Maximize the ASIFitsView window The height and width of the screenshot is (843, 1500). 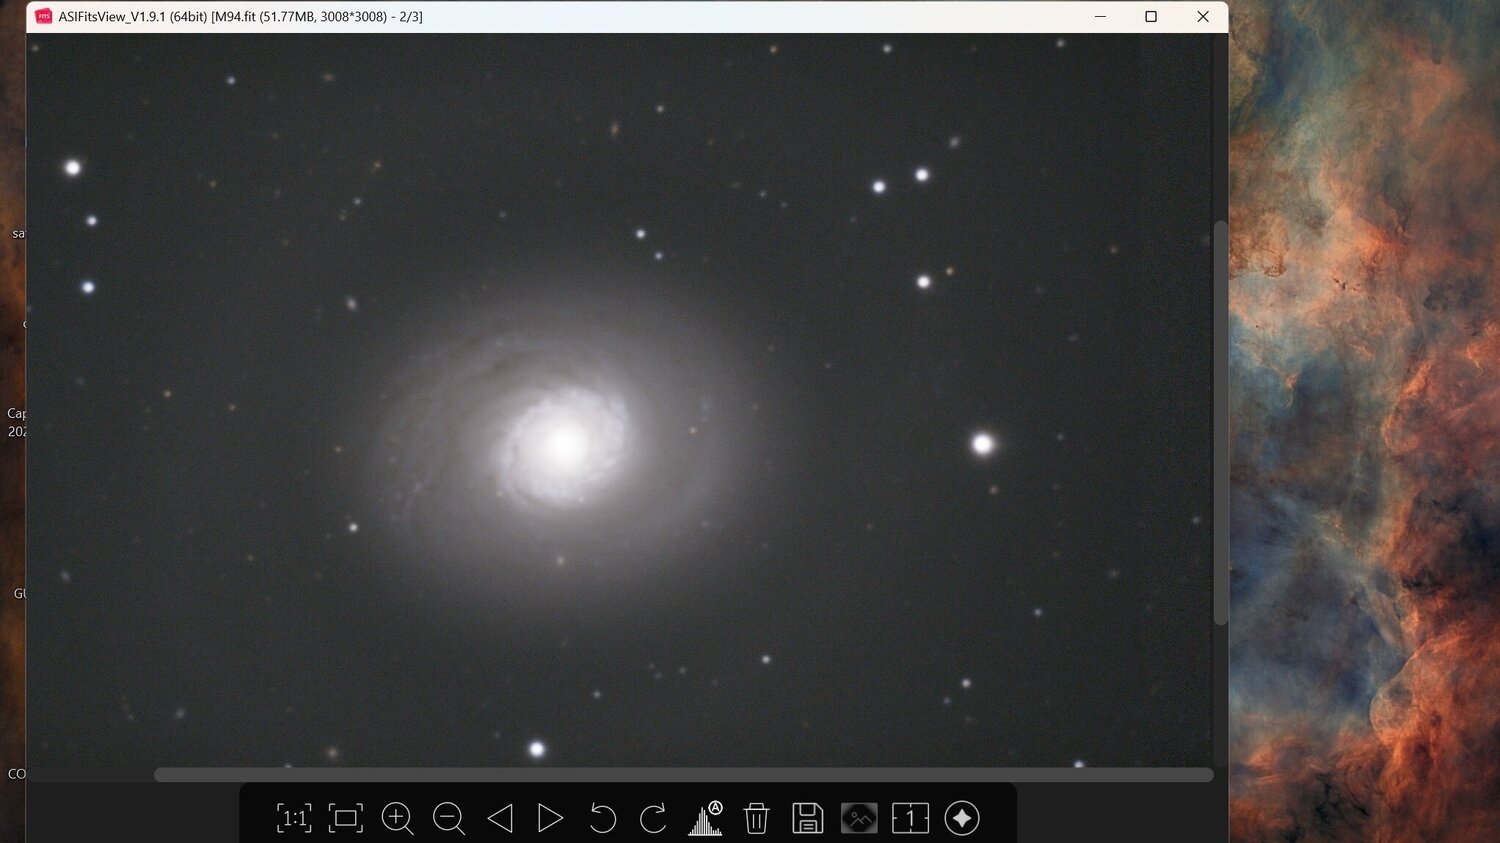[x=1151, y=16]
